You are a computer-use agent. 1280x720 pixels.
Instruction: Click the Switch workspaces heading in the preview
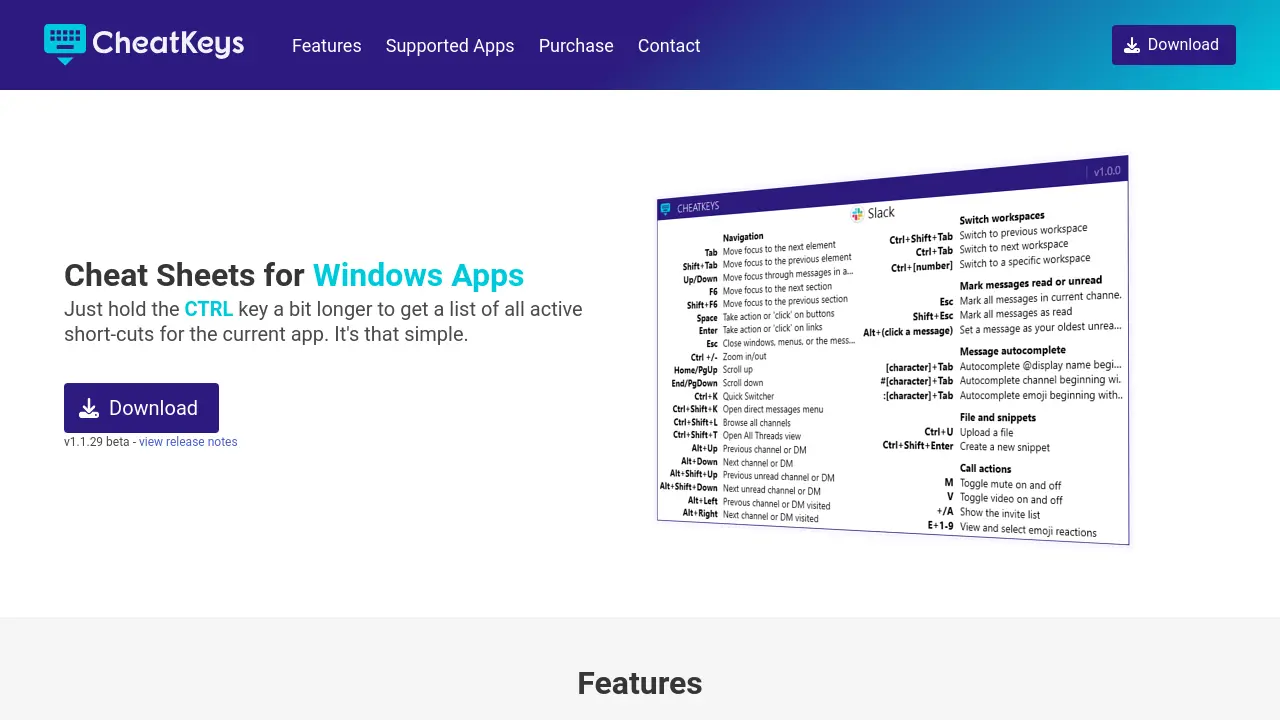(1002, 218)
